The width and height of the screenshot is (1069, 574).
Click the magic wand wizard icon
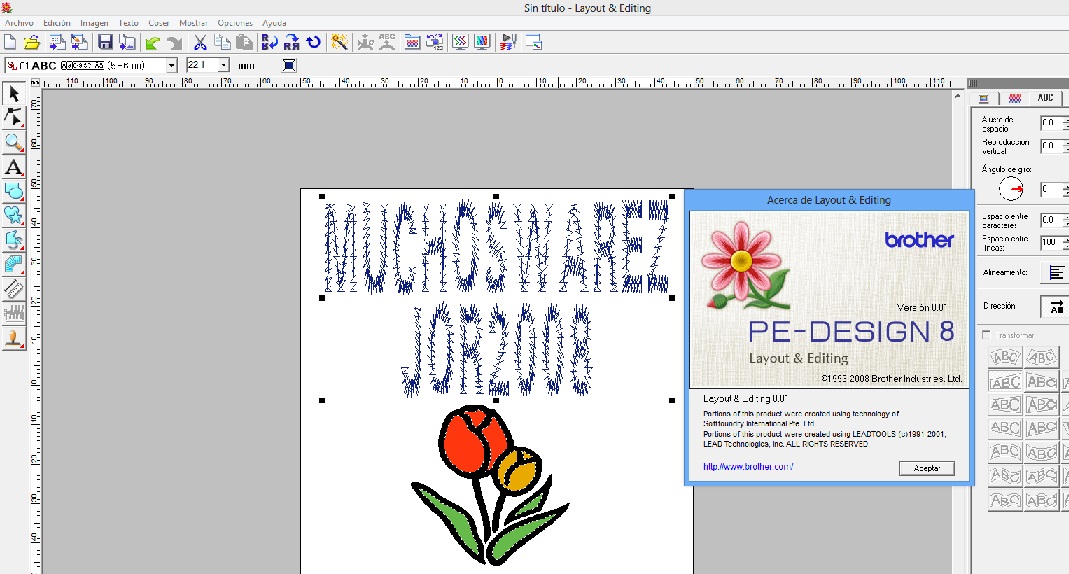tap(339, 42)
